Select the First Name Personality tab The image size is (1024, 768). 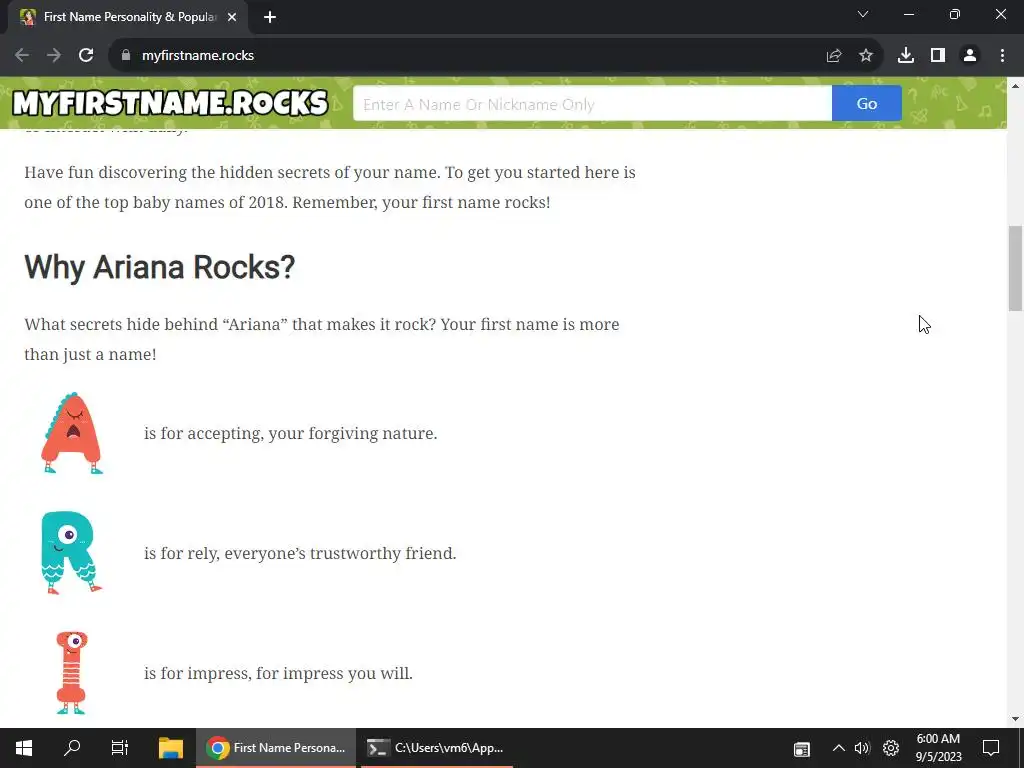pyautogui.click(x=128, y=18)
